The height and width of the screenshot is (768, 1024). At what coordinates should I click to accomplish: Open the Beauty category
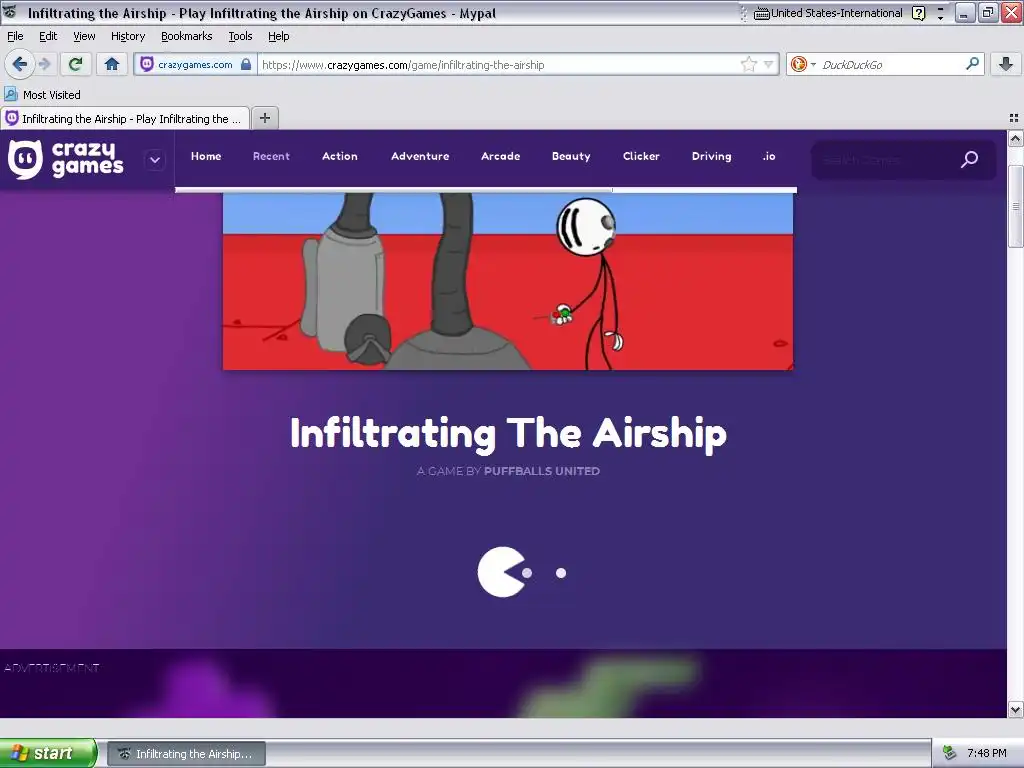(571, 156)
